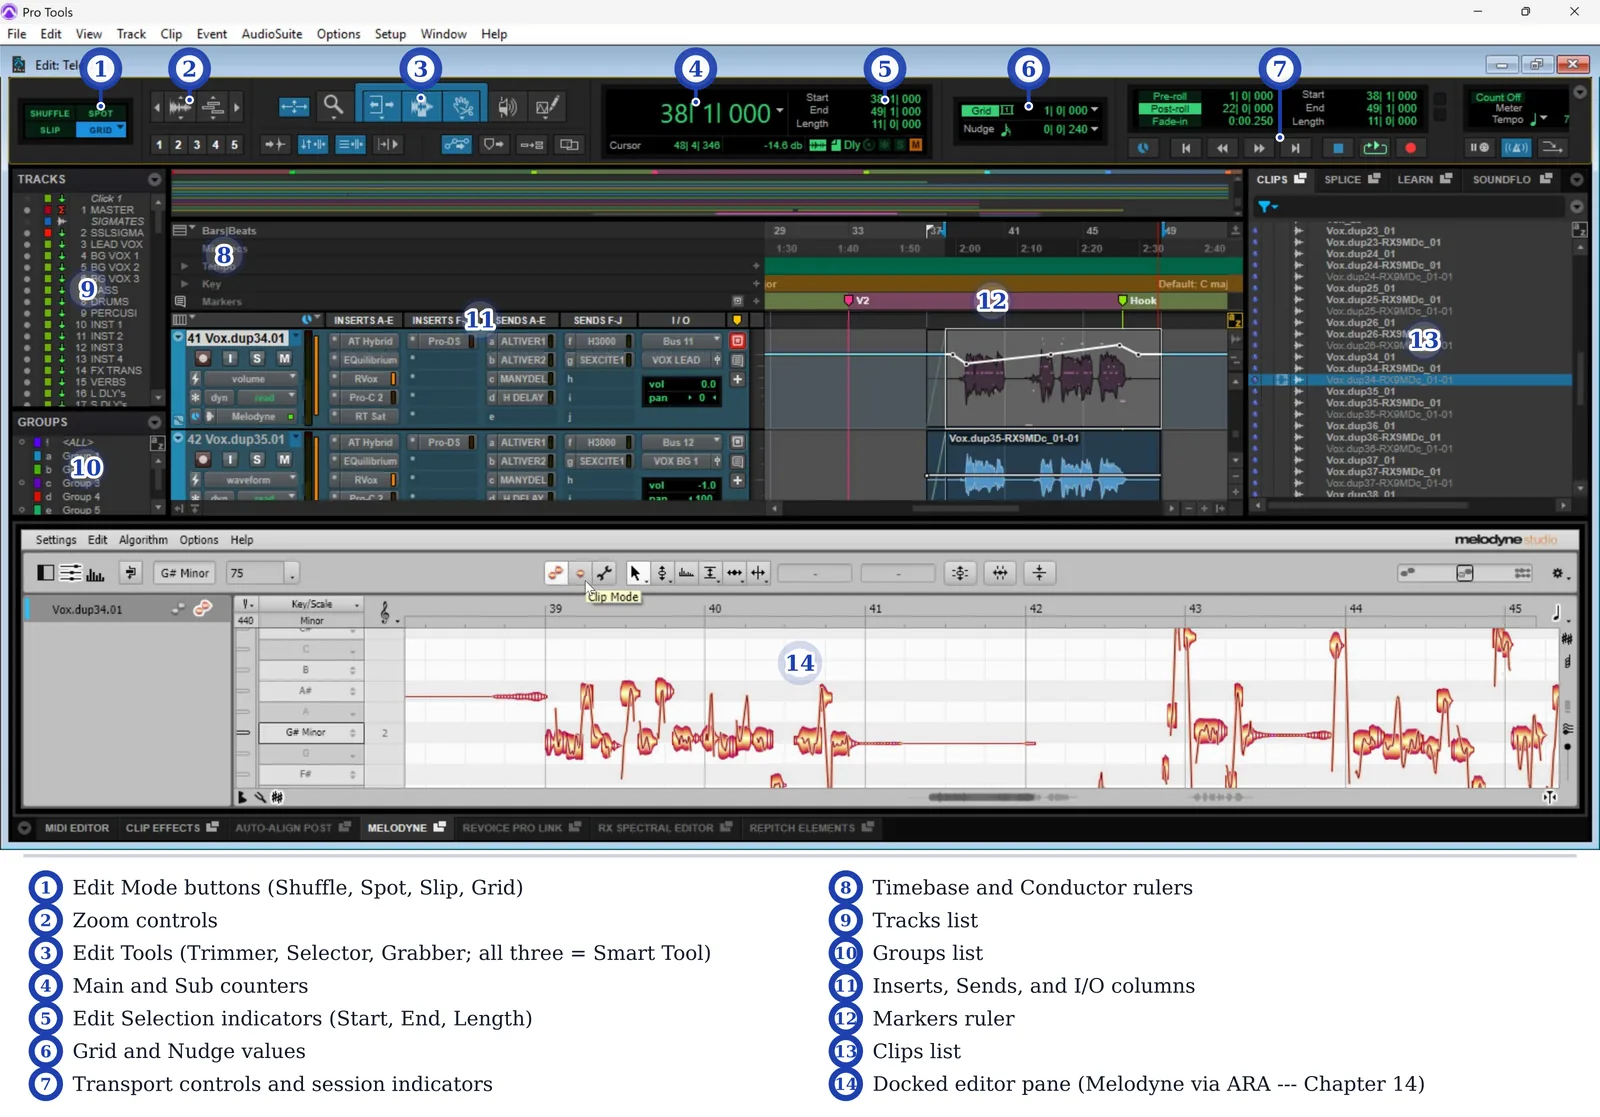
Task: Toggle the Metronome click button
Action: pos(1518,148)
